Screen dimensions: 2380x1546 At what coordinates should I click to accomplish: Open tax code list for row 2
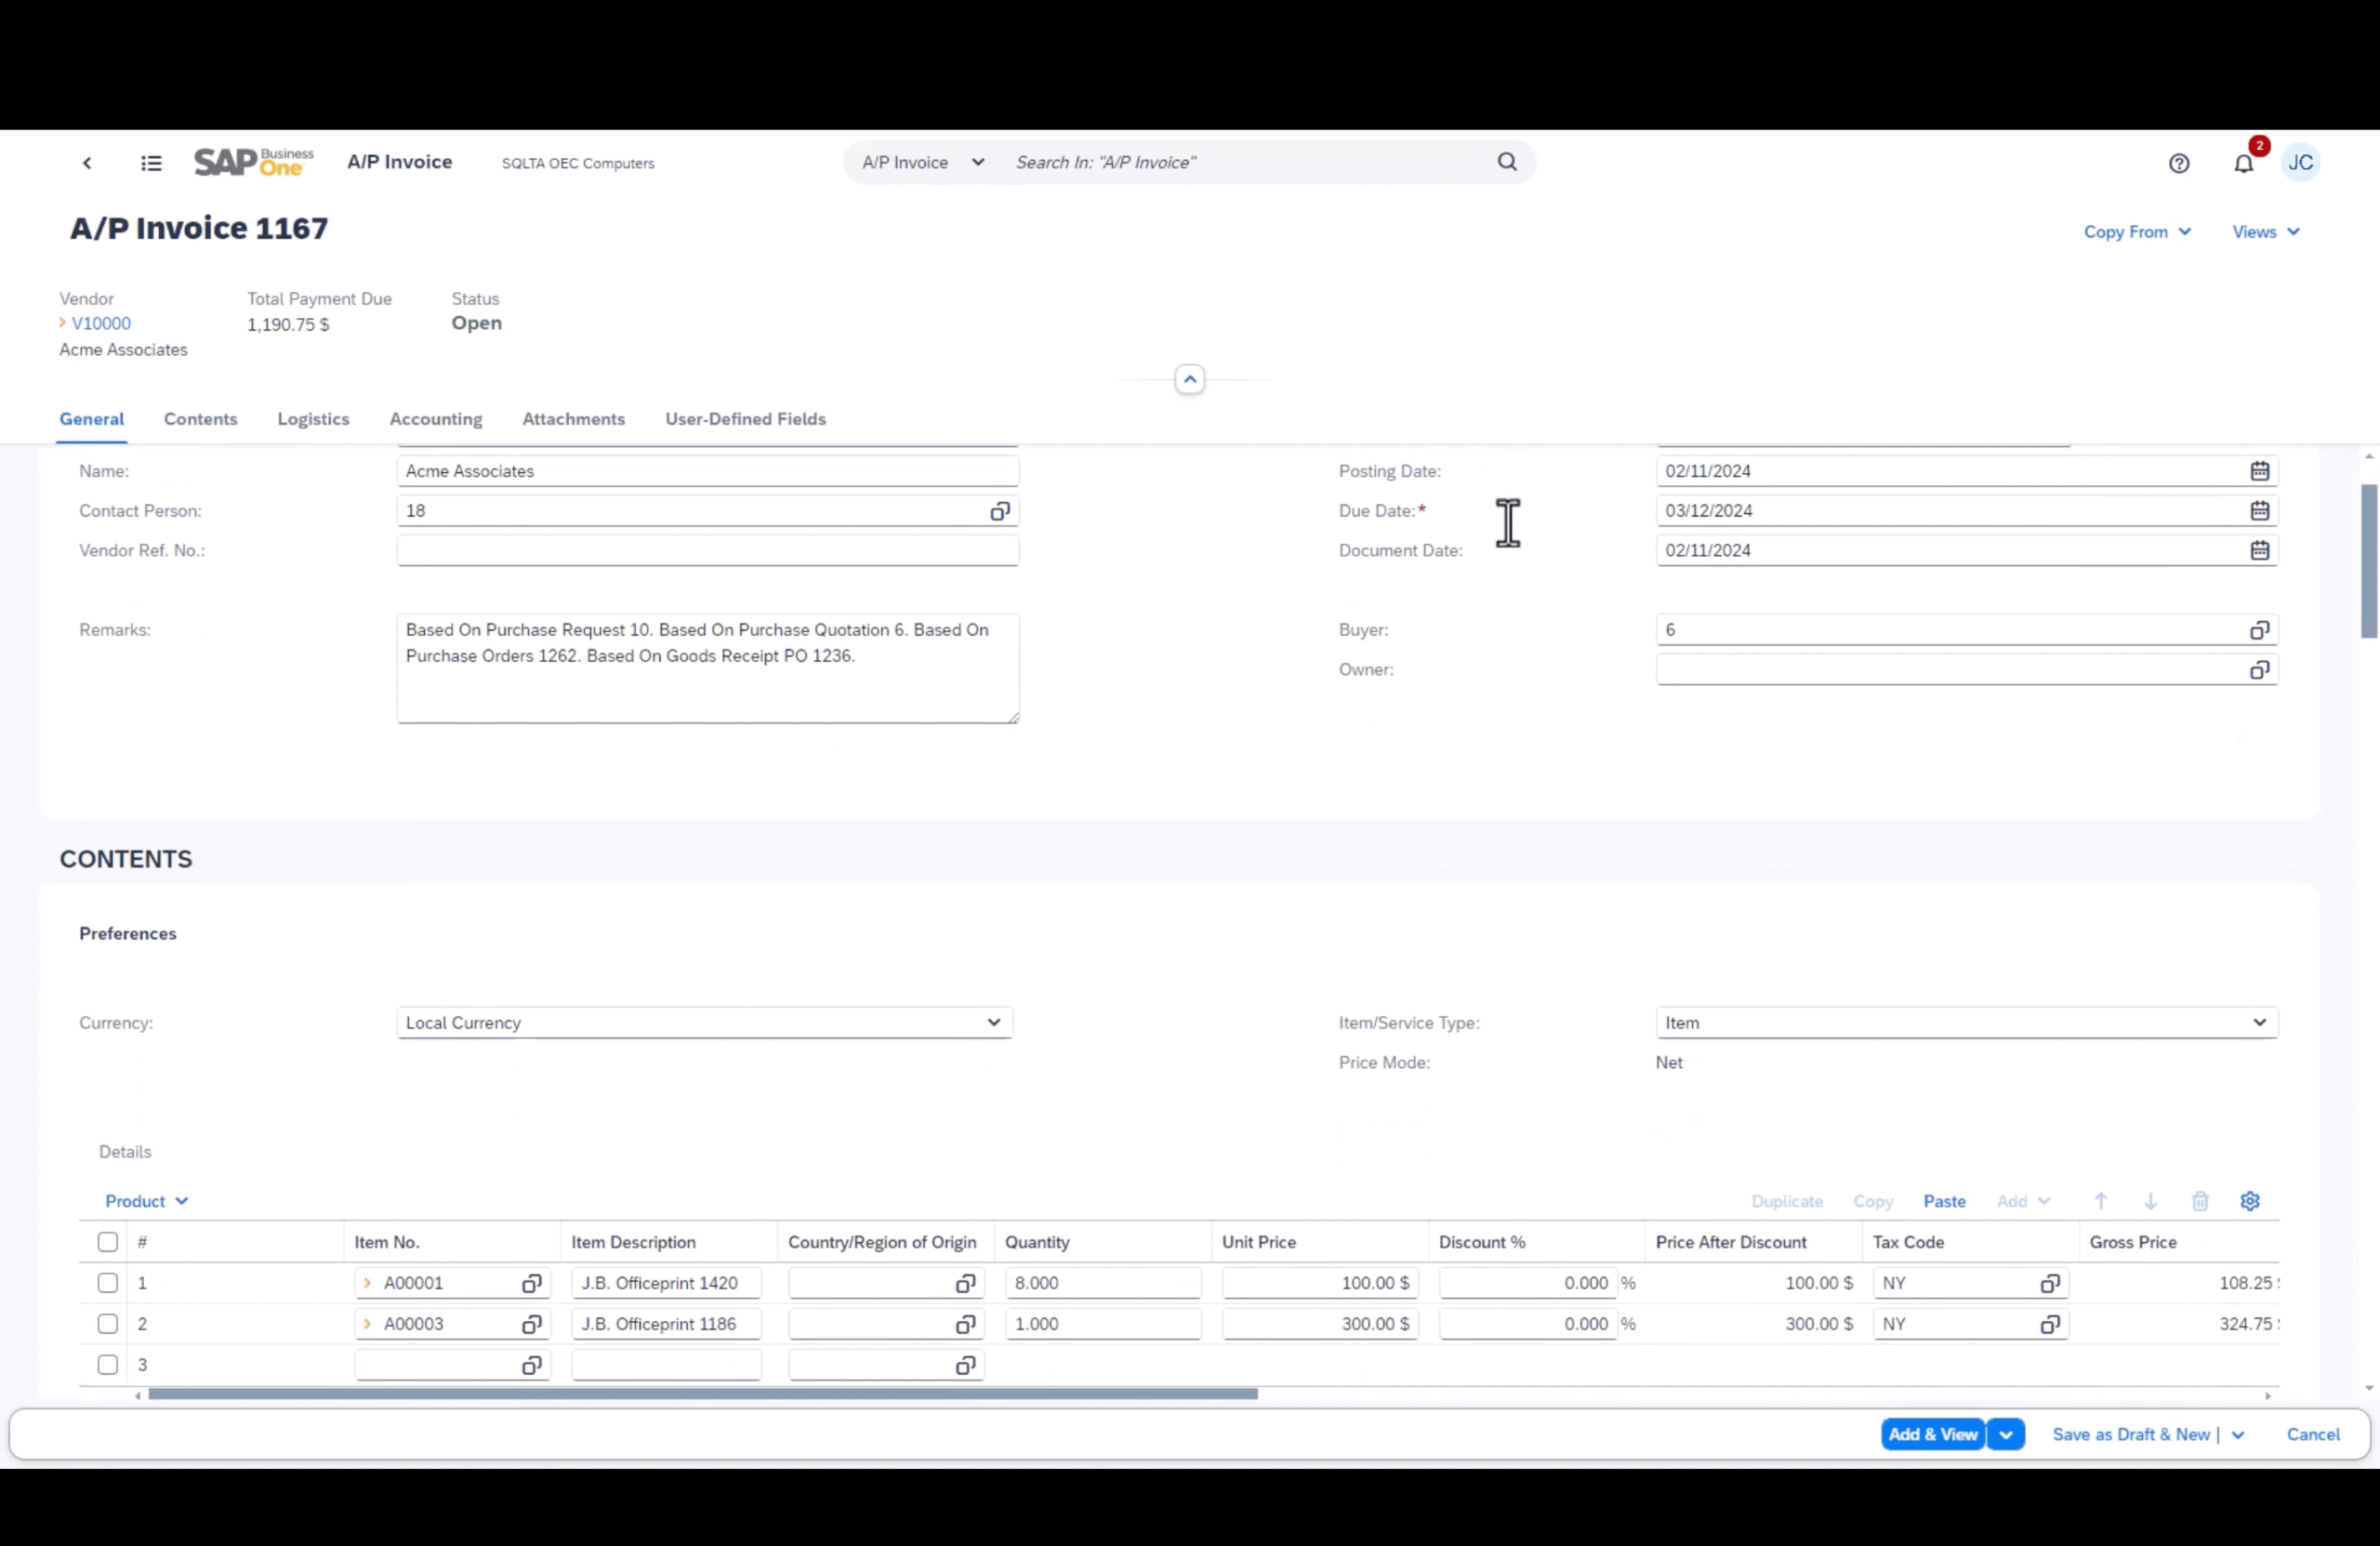(2050, 1324)
